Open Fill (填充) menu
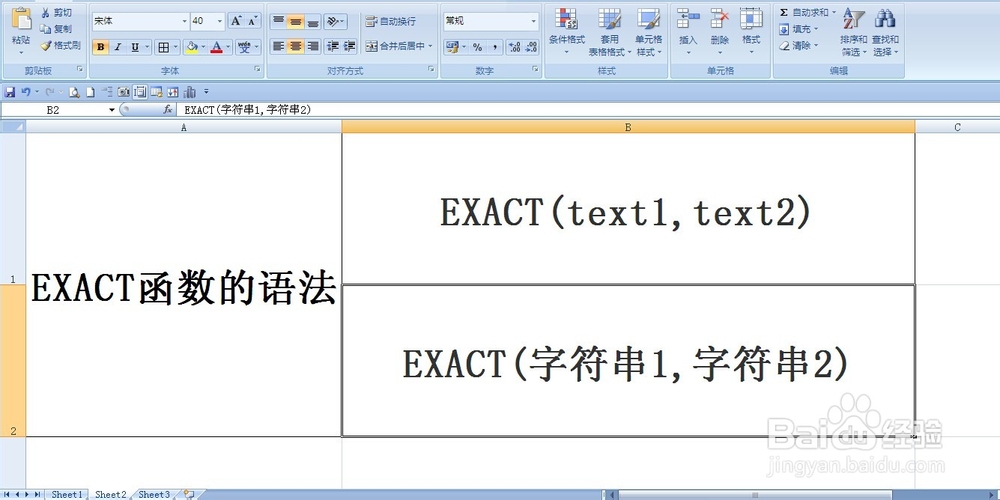Image resolution: width=1000 pixels, height=500 pixels. click(798, 29)
